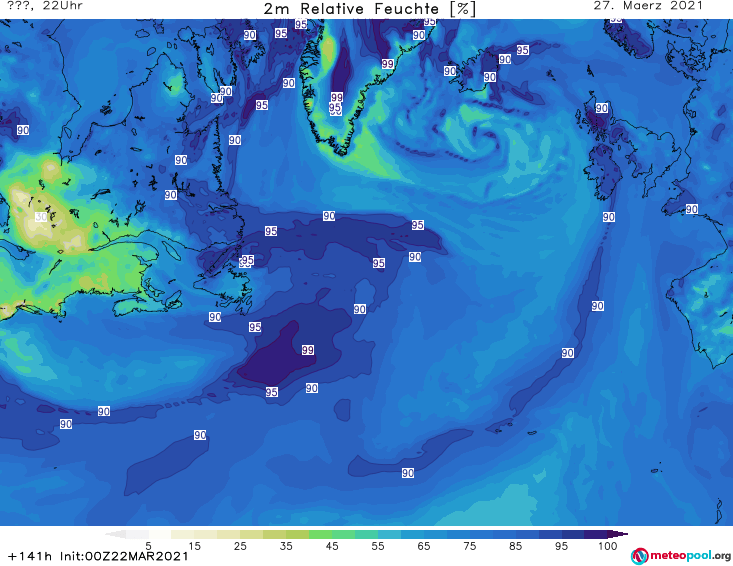Click the '???, 22Uhr' time label
733x566 pixels.
click(45, 6)
